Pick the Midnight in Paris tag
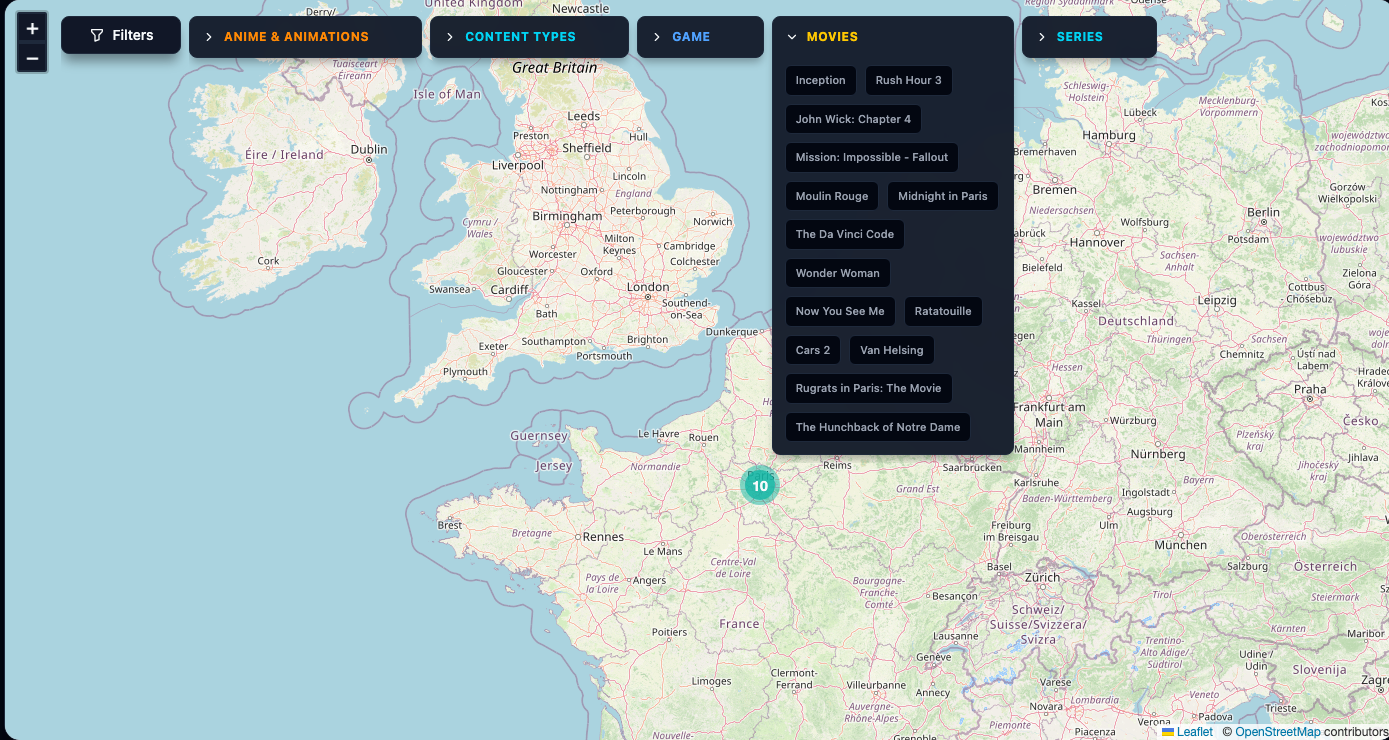 pyautogui.click(x=942, y=196)
